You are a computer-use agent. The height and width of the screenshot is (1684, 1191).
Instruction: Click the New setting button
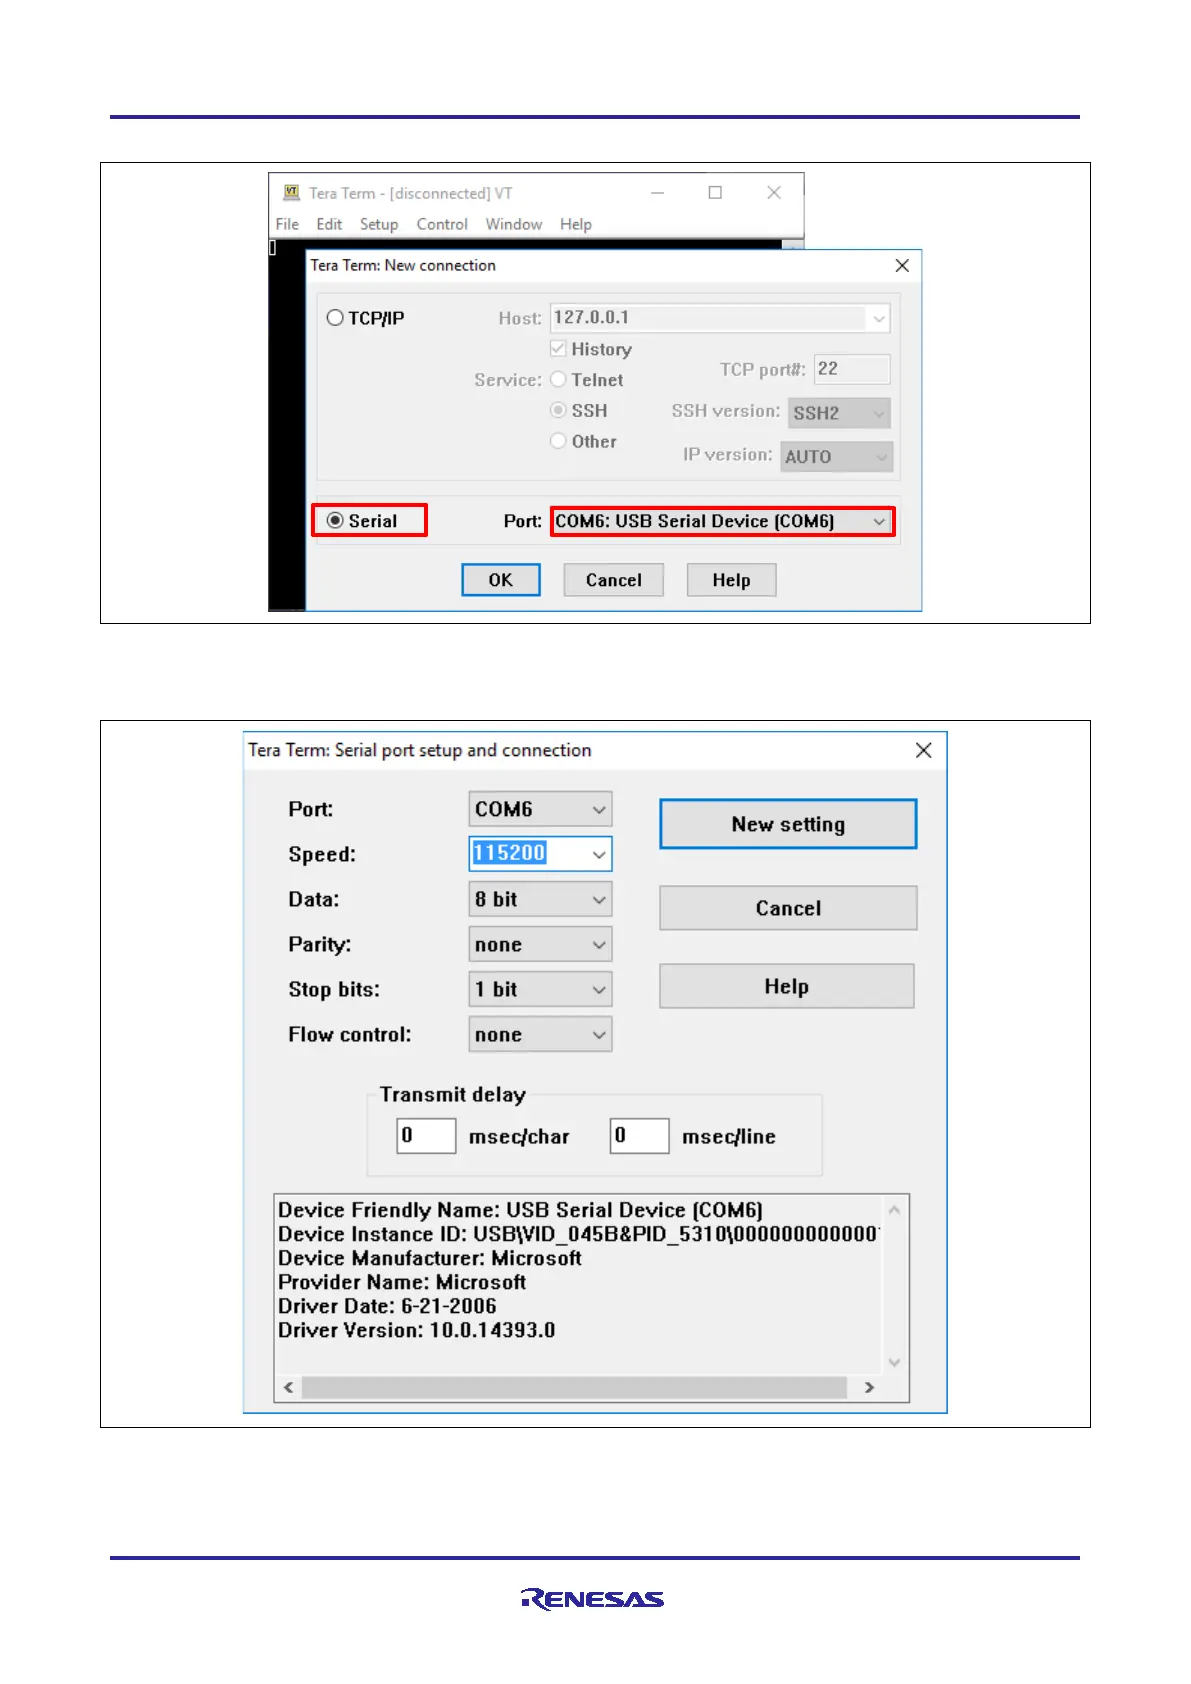[x=788, y=824]
